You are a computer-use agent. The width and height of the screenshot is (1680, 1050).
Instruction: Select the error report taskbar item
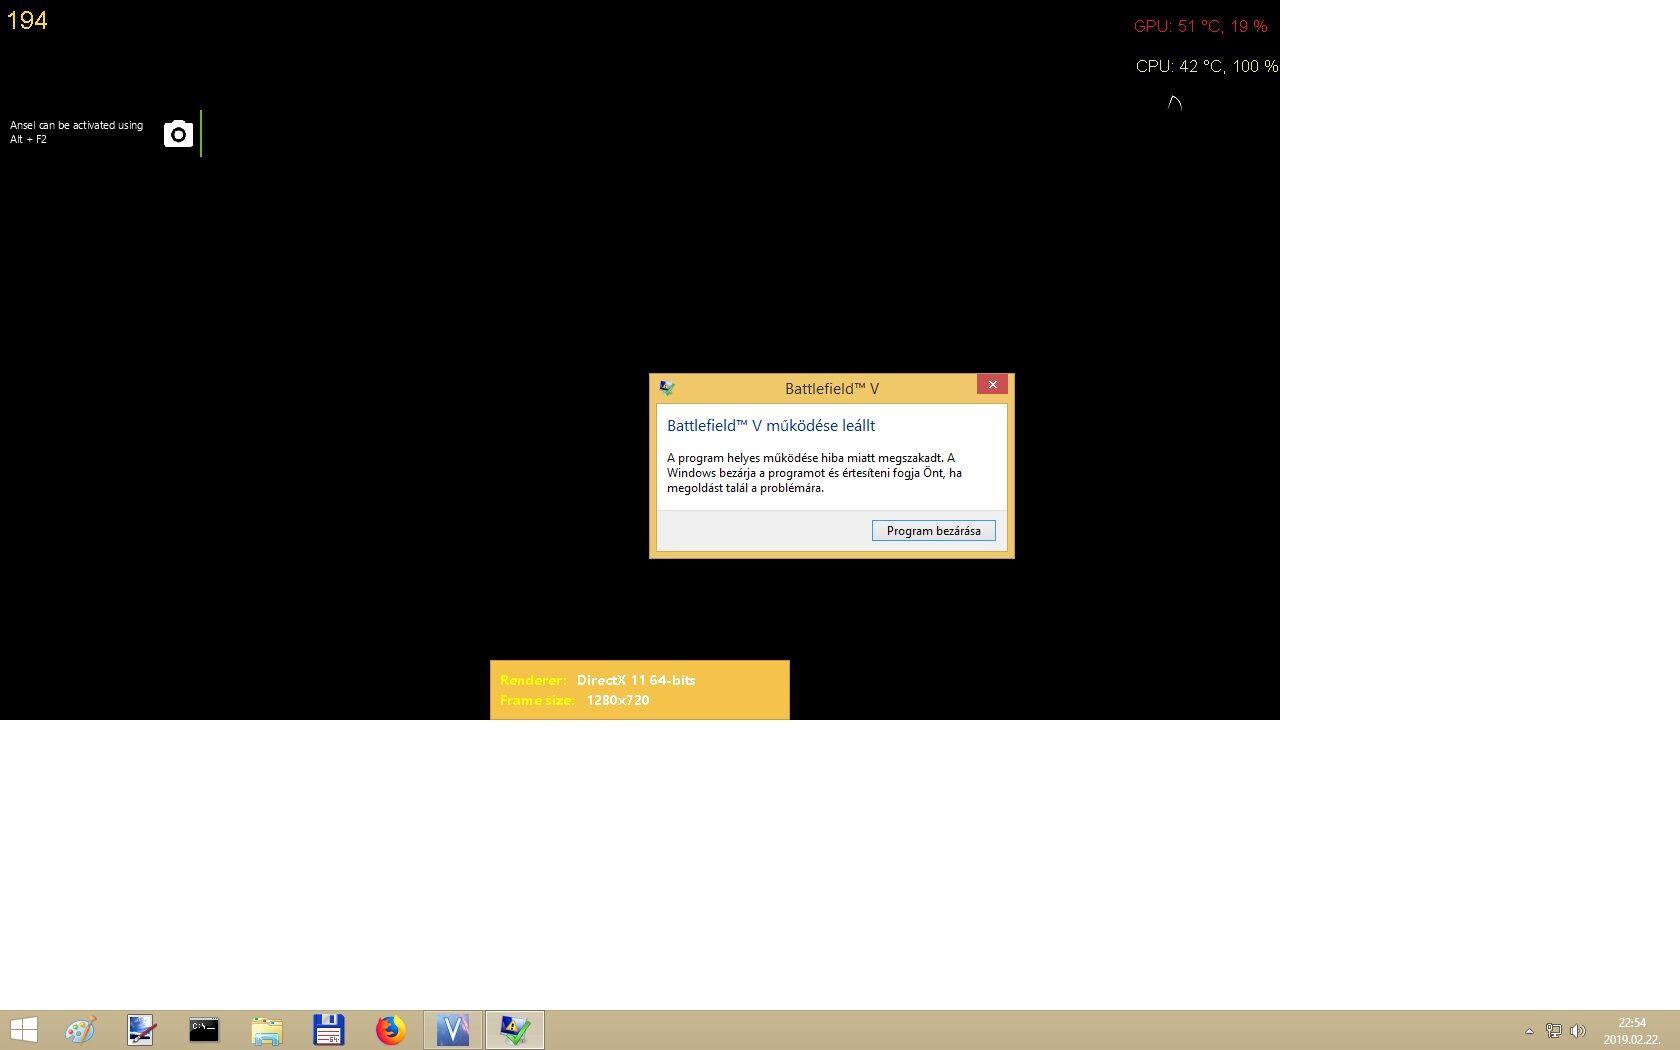515,1030
